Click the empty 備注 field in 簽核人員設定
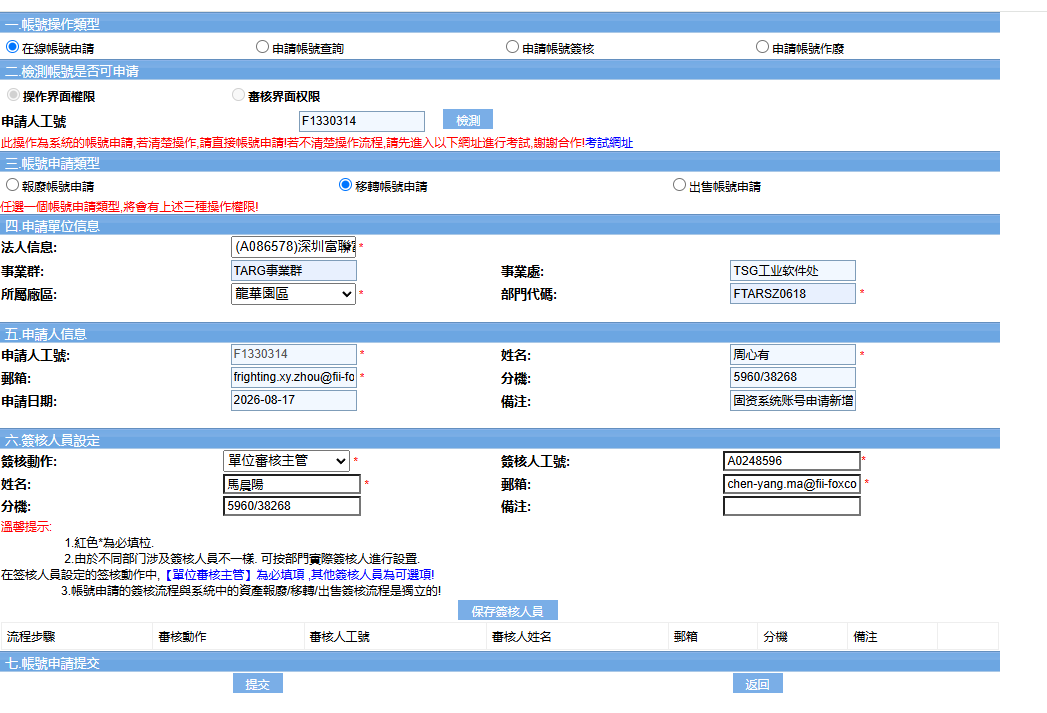 (x=791, y=506)
